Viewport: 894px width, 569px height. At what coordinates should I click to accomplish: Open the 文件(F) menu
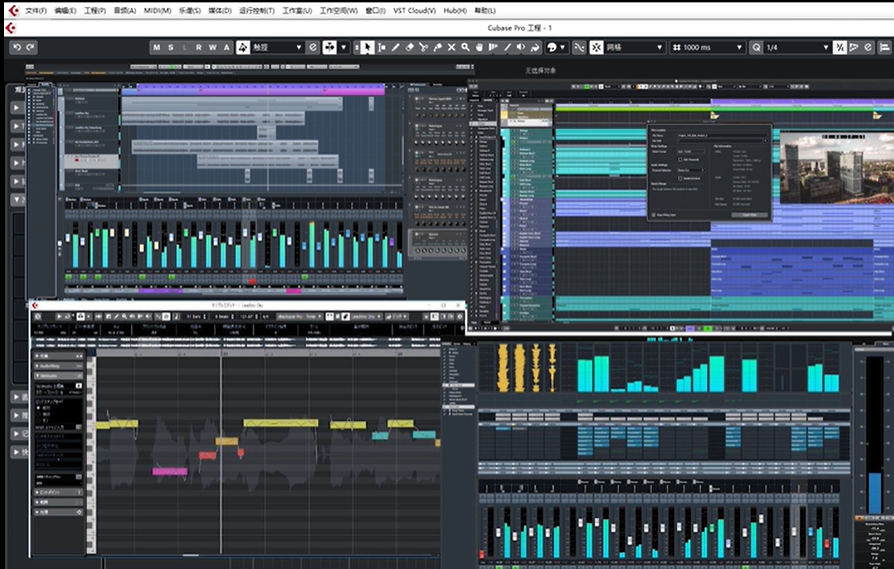click(x=36, y=11)
